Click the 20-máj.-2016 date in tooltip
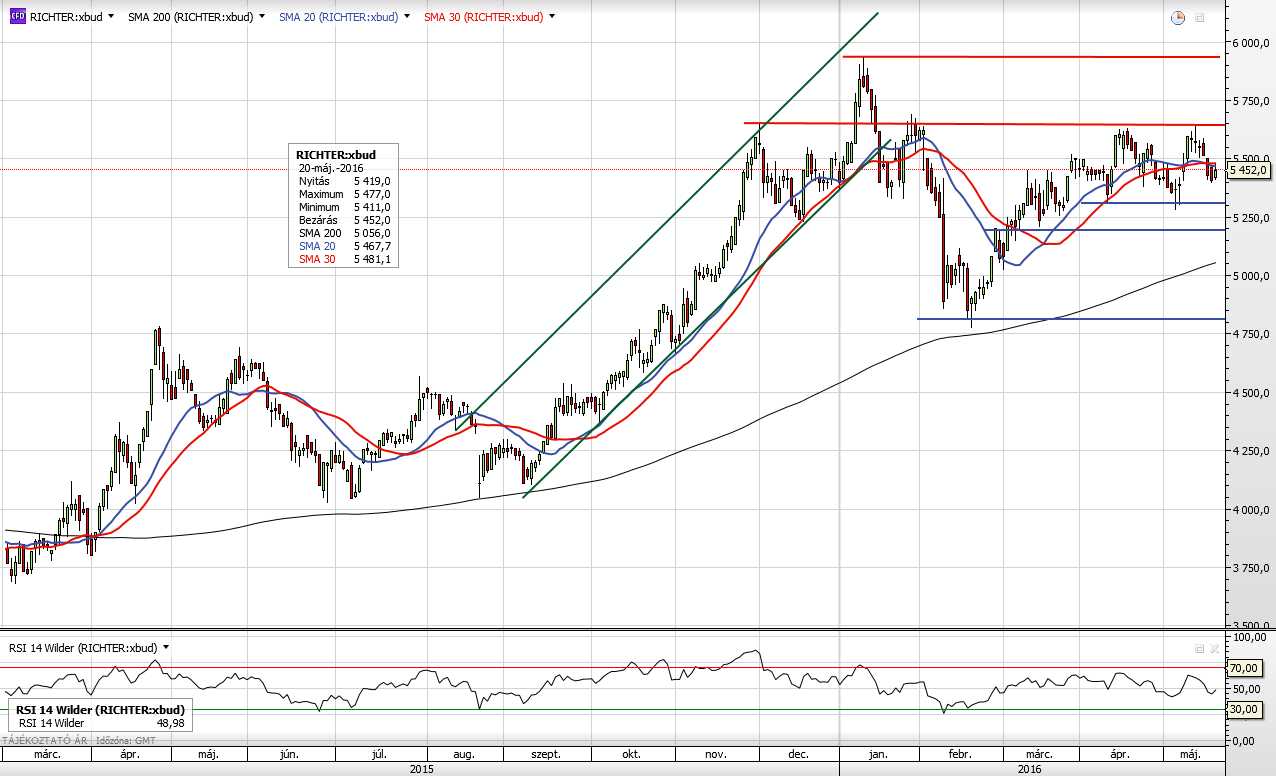The height and width of the screenshot is (776, 1276). [x=332, y=168]
